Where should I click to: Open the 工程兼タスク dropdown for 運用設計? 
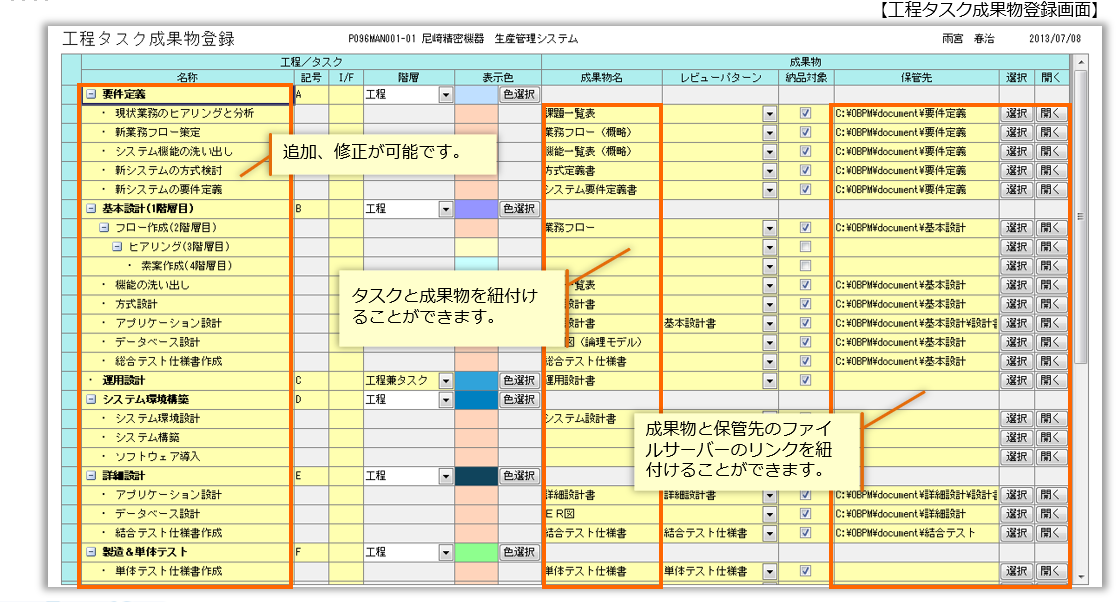tap(444, 381)
